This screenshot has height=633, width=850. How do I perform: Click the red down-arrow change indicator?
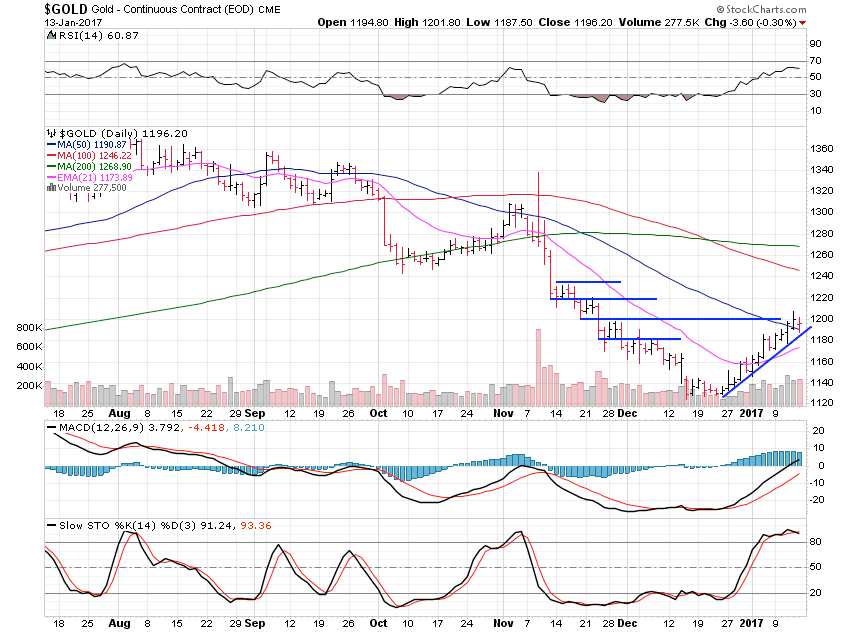[803, 23]
